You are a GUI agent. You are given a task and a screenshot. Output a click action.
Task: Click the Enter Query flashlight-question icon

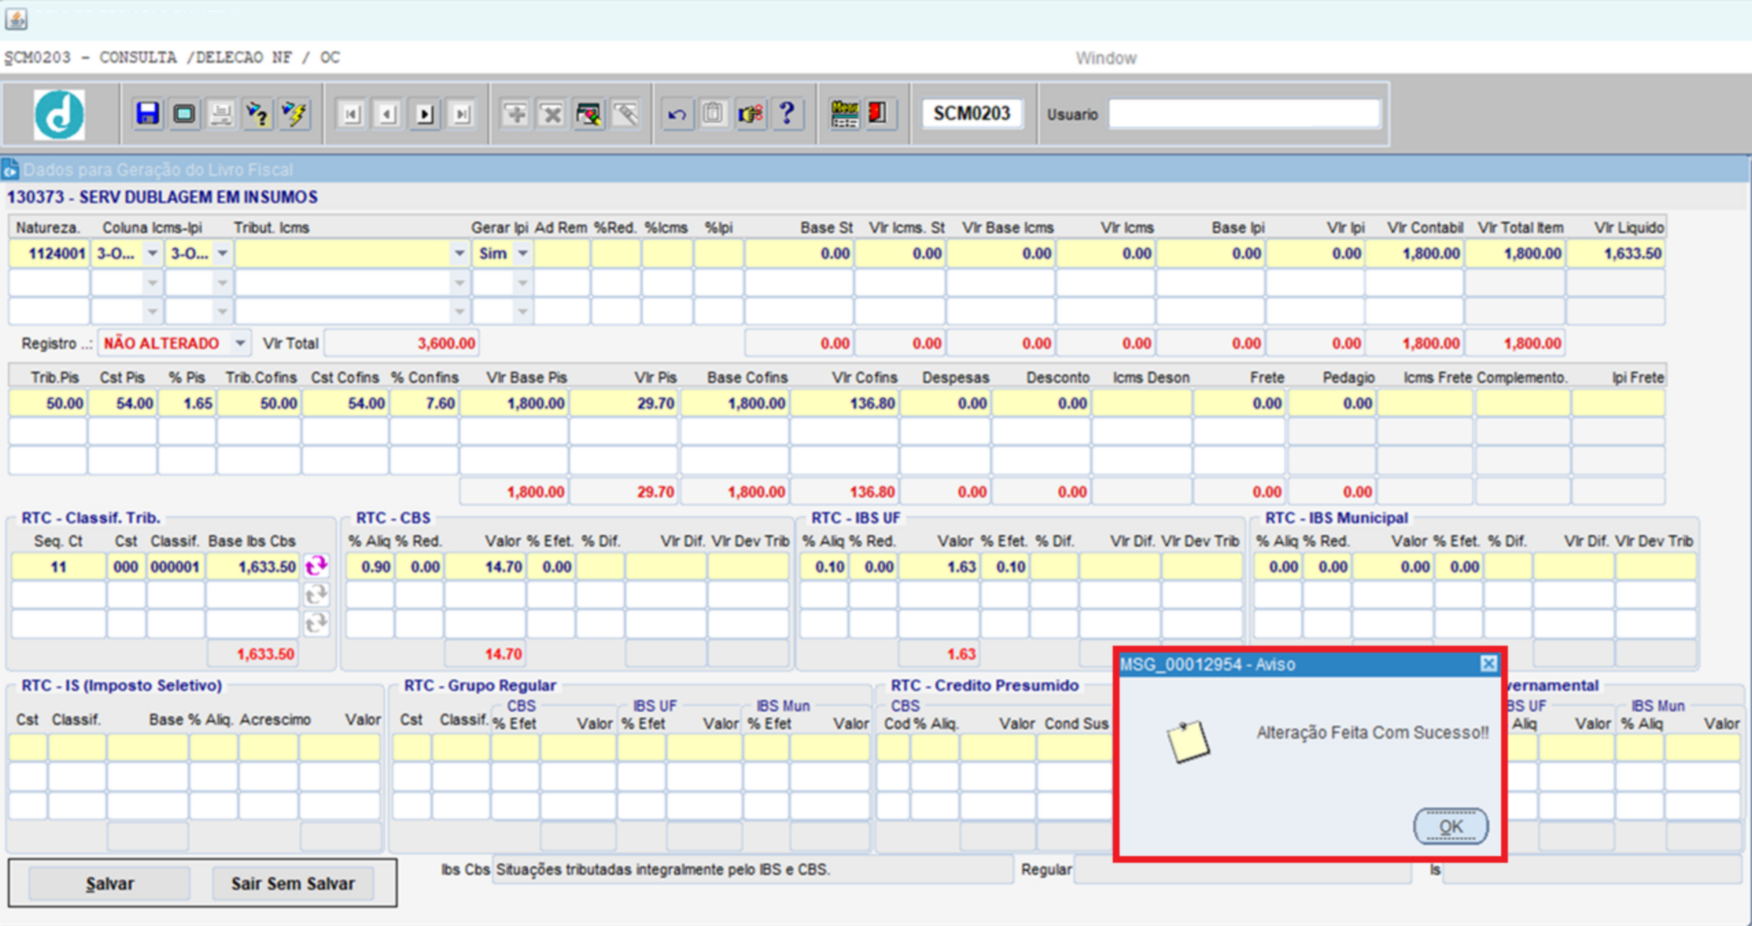point(258,114)
